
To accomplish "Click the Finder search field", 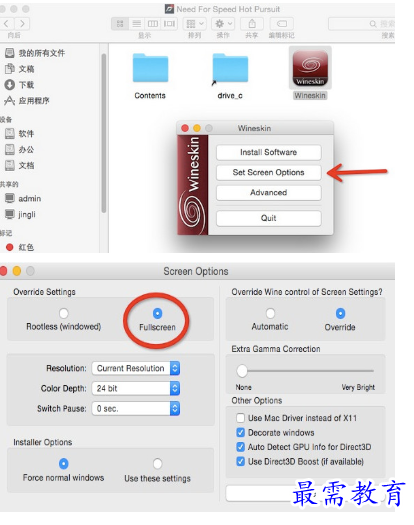I will pyautogui.click(x=362, y=24).
